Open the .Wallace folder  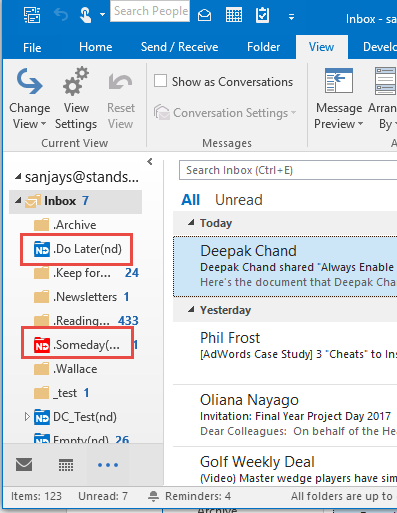pos(75,369)
